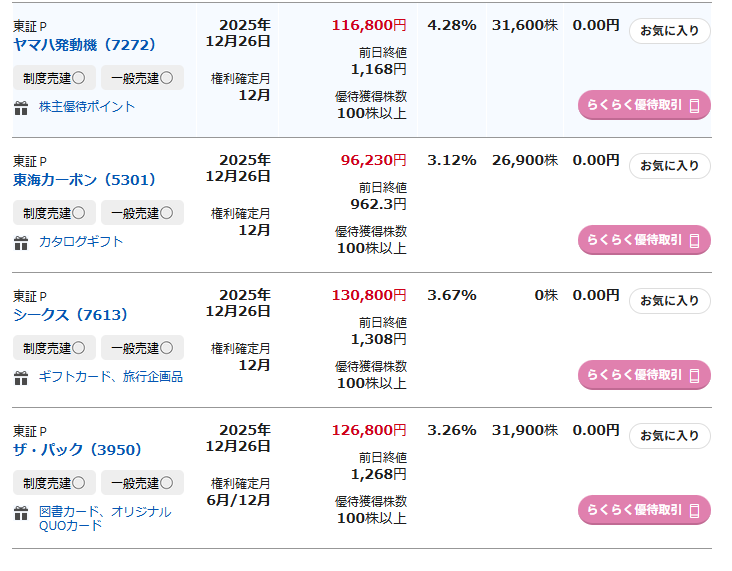Screen dimensions: 732x571
Task: Add 東海カーボン to お気に入り
Action: click(669, 166)
